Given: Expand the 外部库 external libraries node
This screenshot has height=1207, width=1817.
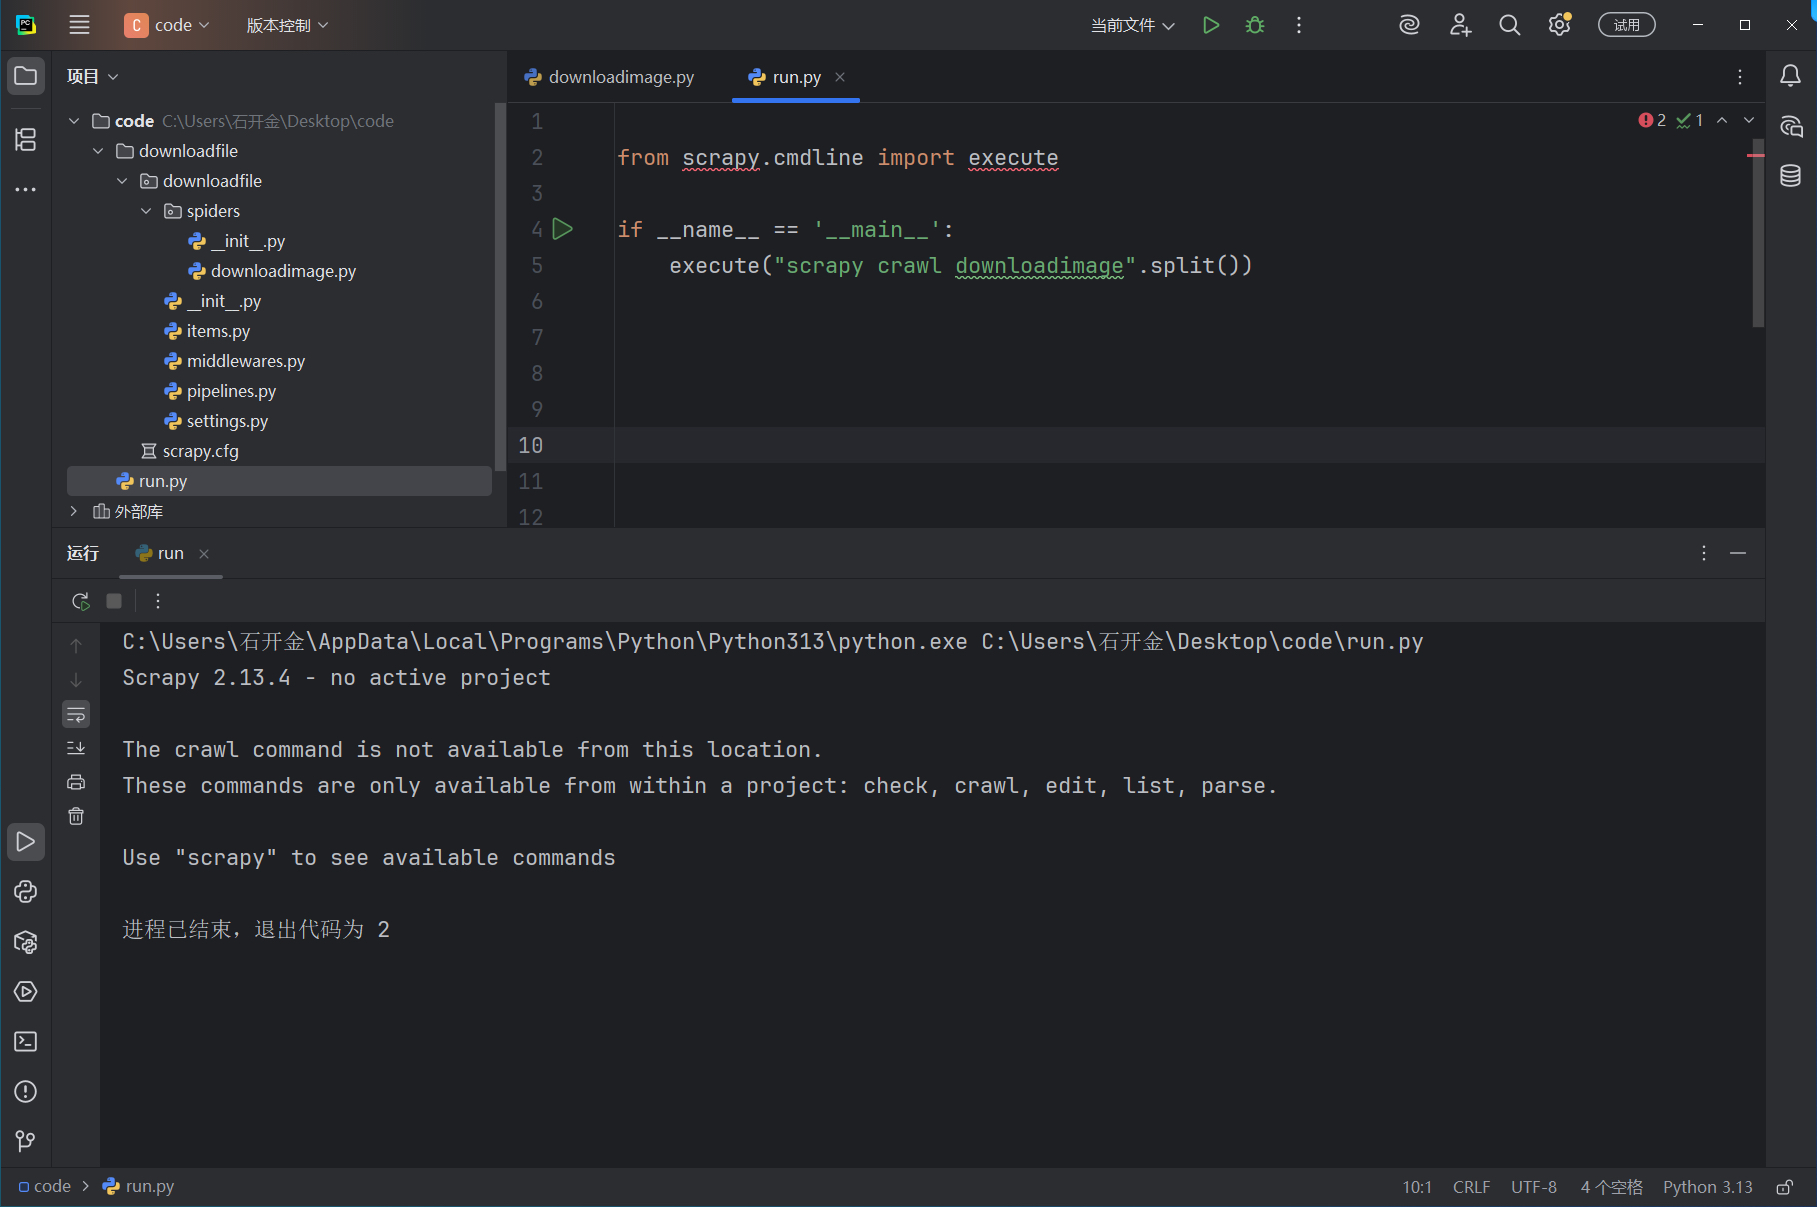Looking at the screenshot, I should pos(74,511).
